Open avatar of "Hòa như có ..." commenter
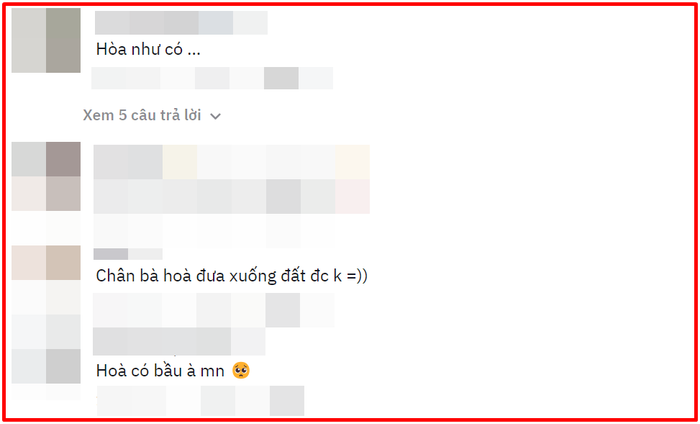Screen dimensions: 700x424 click(x=46, y=40)
